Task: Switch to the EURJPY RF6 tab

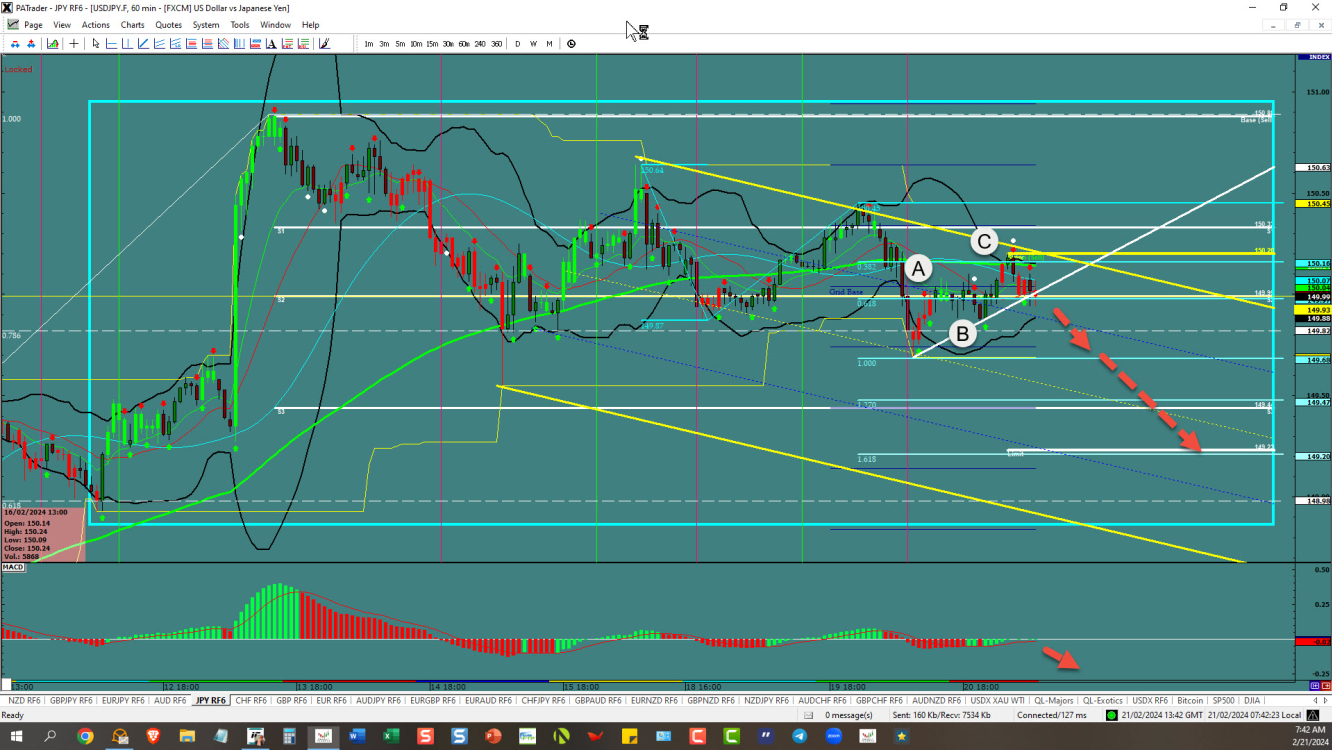Action: click(123, 701)
